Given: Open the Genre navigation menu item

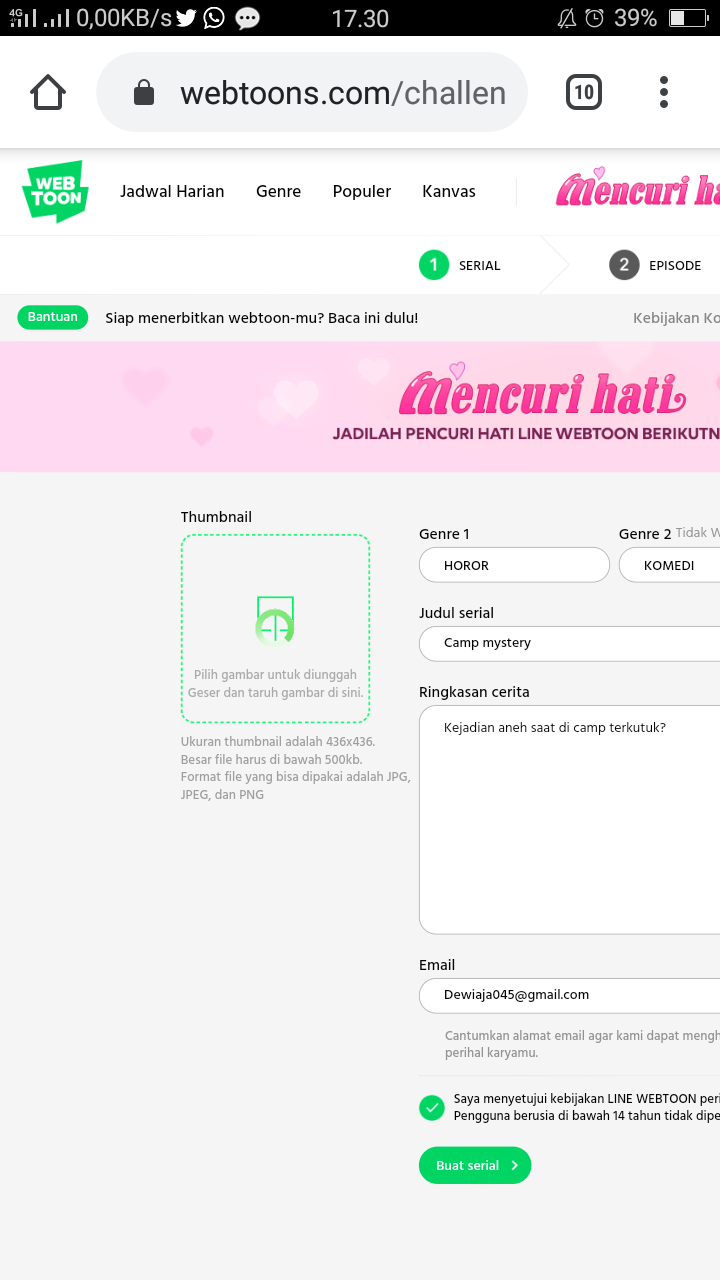Looking at the screenshot, I should click(x=278, y=191).
